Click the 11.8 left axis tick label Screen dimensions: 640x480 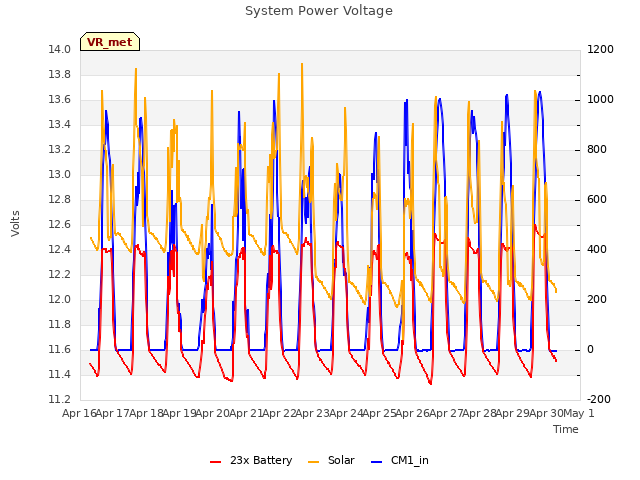pos(60,324)
